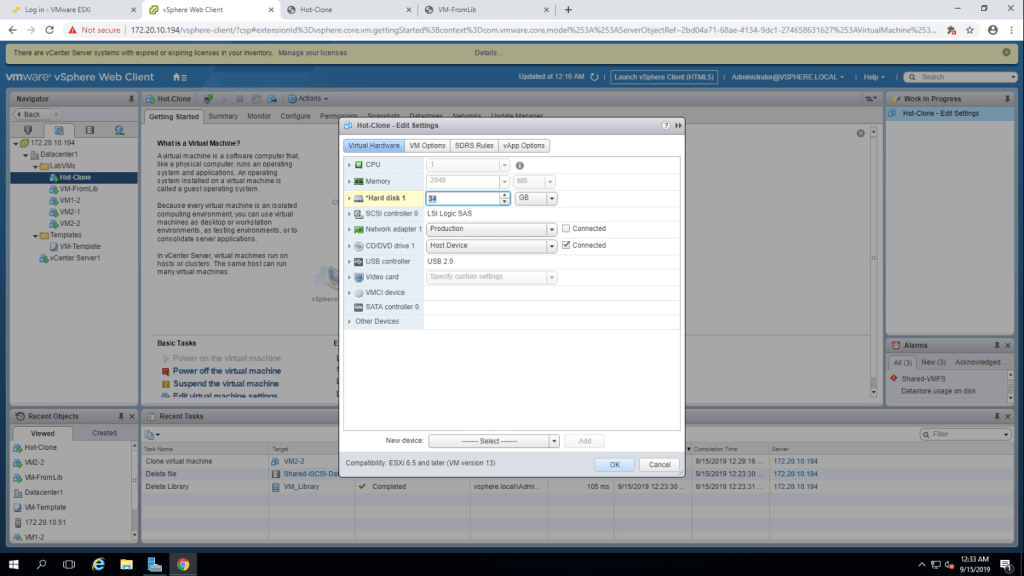This screenshot has height=576, width=1024.
Task: Switch Navigator to the Storage view icon
Action: (89, 130)
